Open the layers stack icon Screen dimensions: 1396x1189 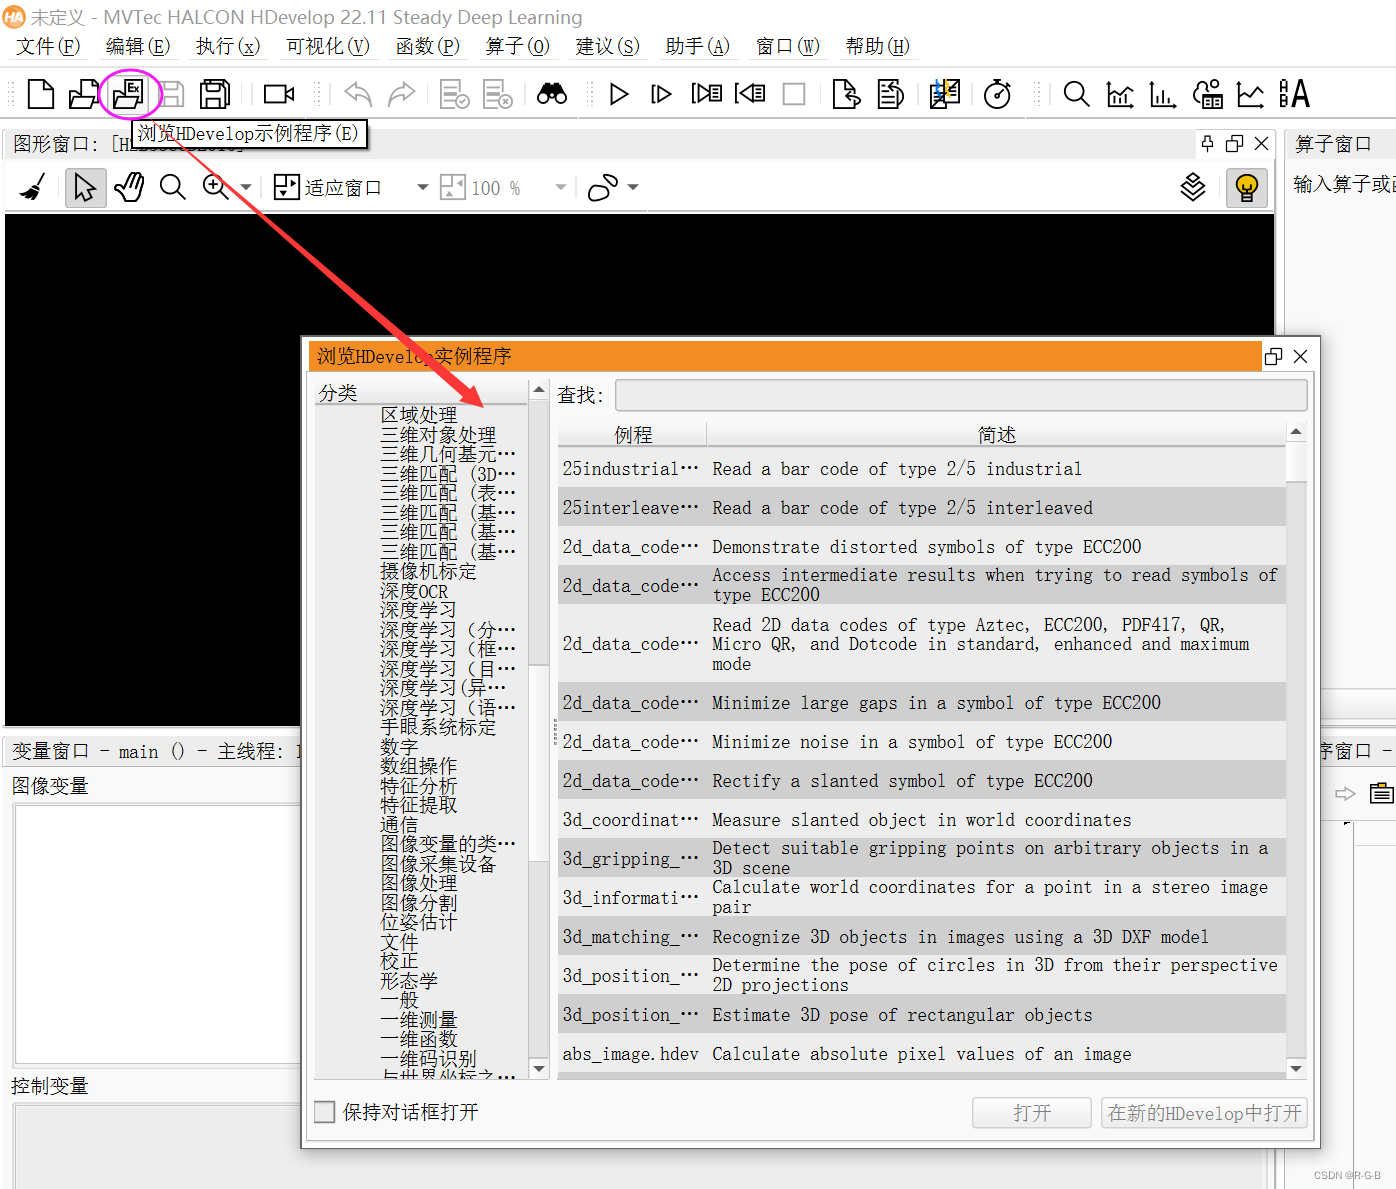tap(1193, 187)
